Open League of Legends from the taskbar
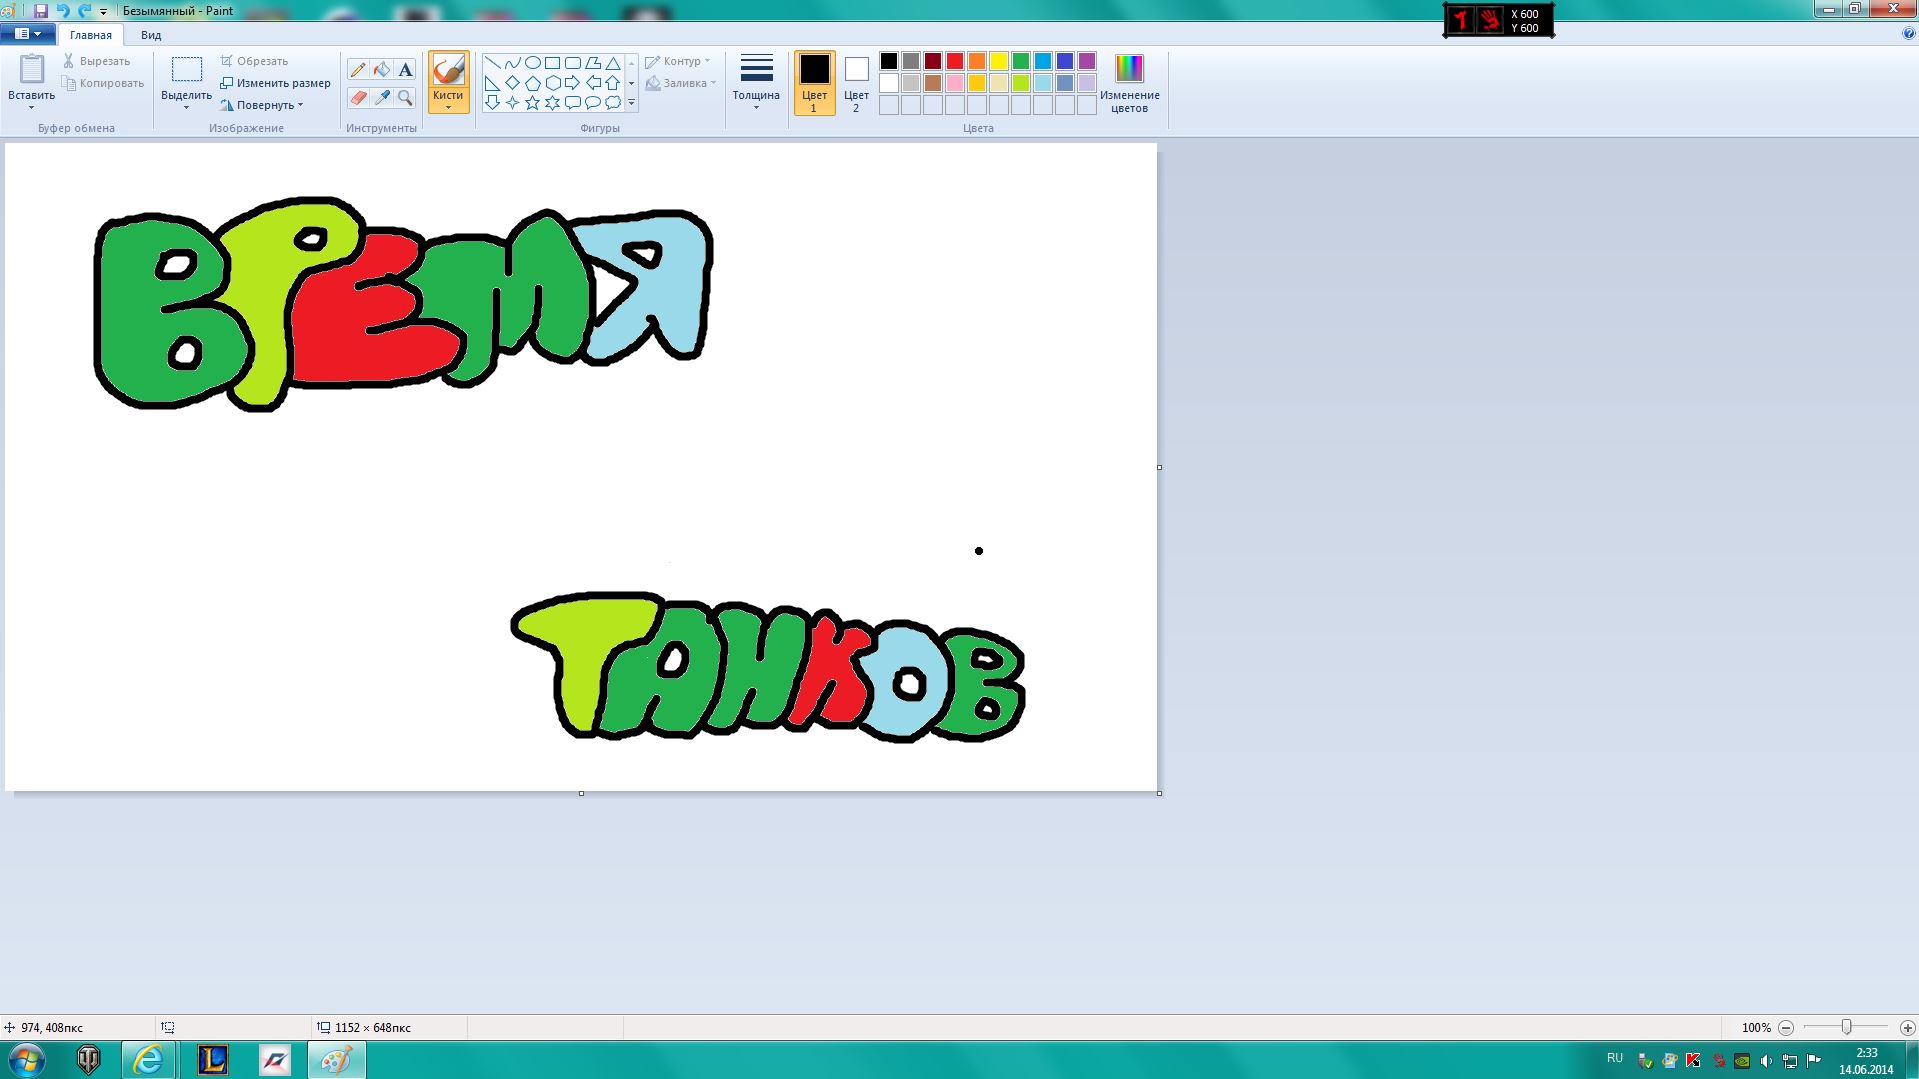This screenshot has height=1079, width=1919. tap(213, 1060)
